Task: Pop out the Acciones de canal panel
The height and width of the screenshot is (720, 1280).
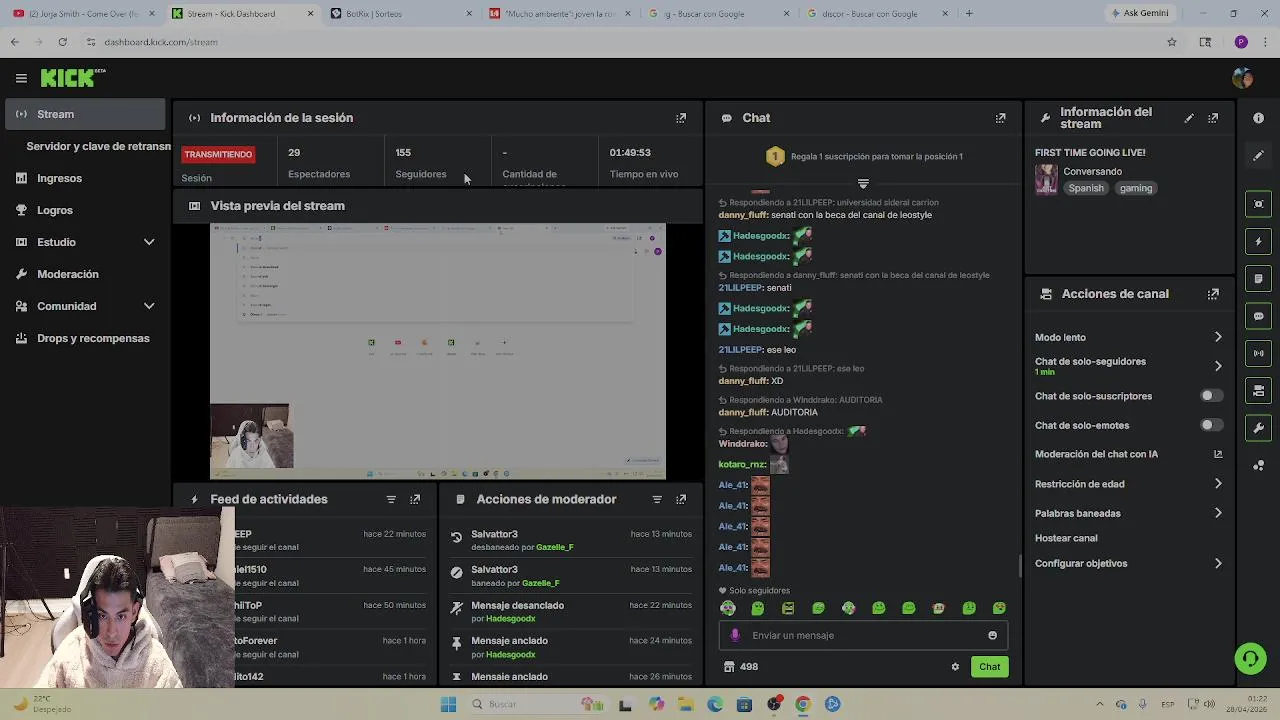Action: 1213,294
